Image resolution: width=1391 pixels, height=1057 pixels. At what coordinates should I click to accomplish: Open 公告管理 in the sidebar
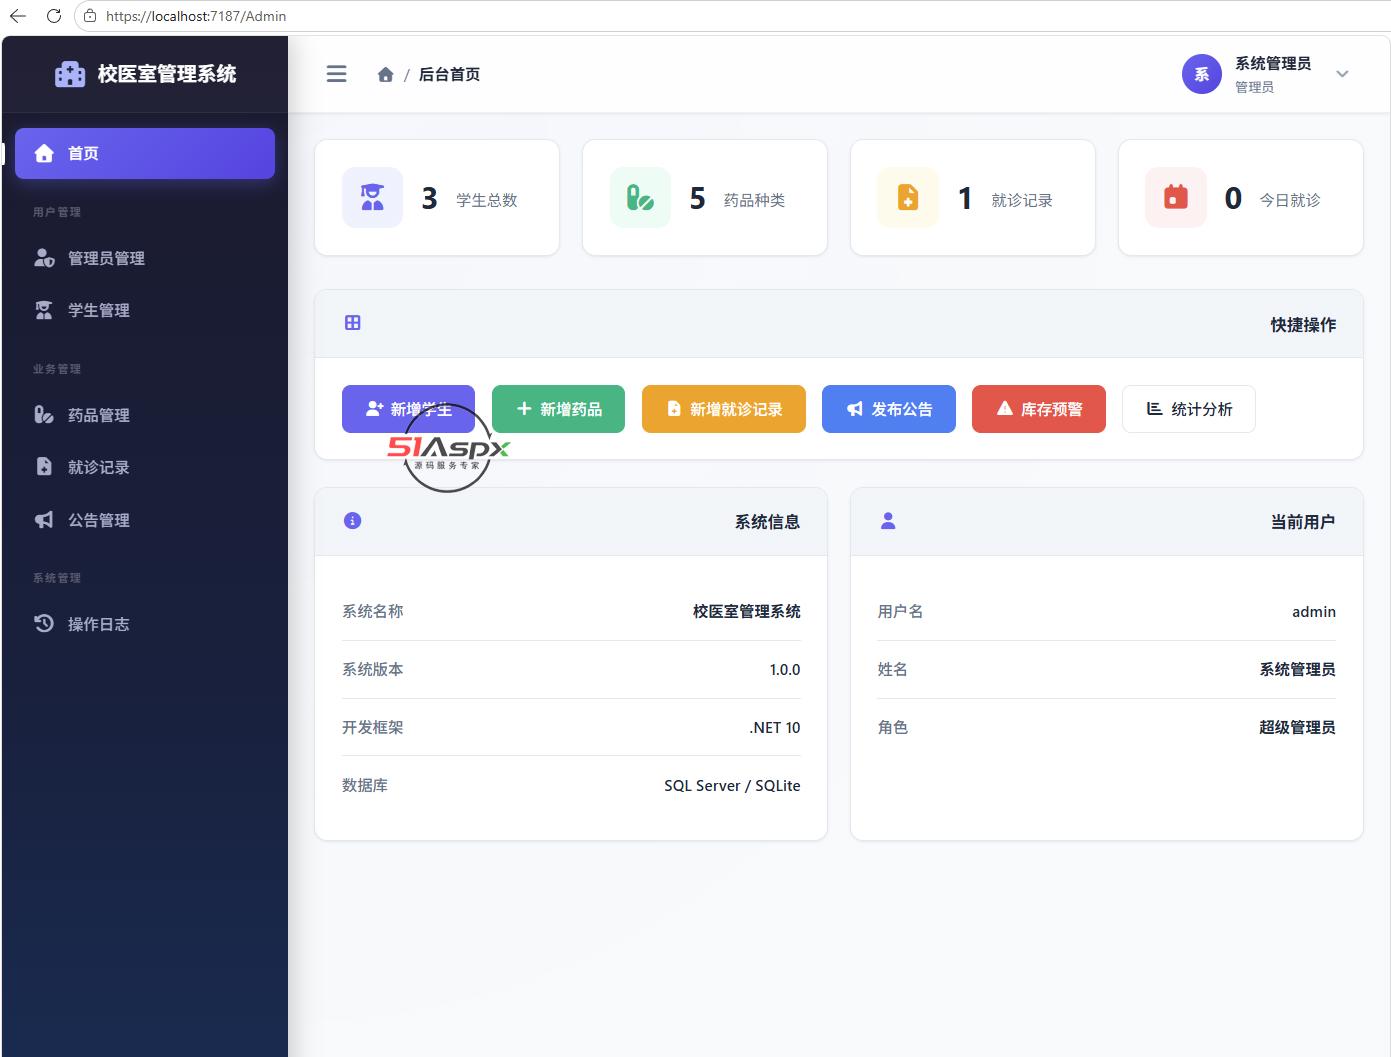[x=145, y=520]
